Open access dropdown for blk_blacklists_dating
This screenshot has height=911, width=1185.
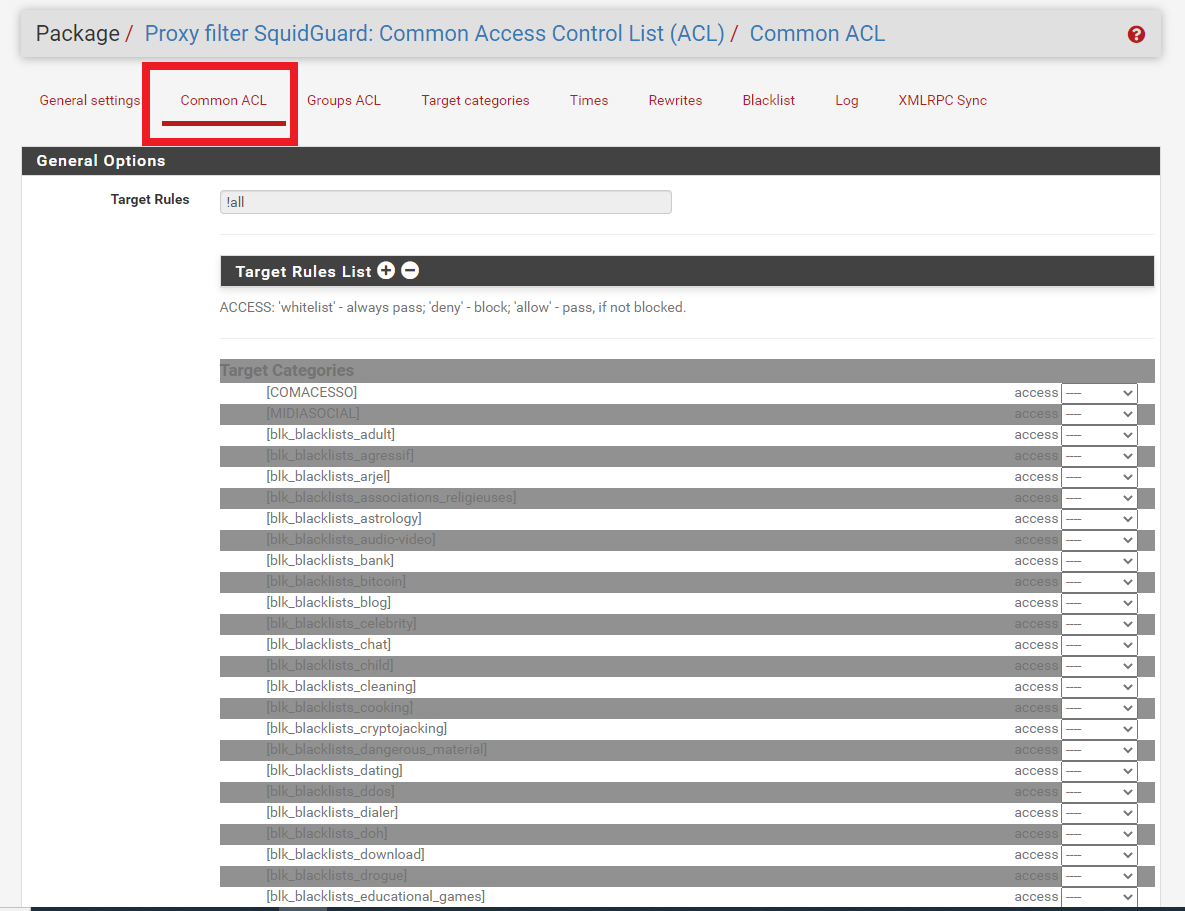coord(1099,770)
